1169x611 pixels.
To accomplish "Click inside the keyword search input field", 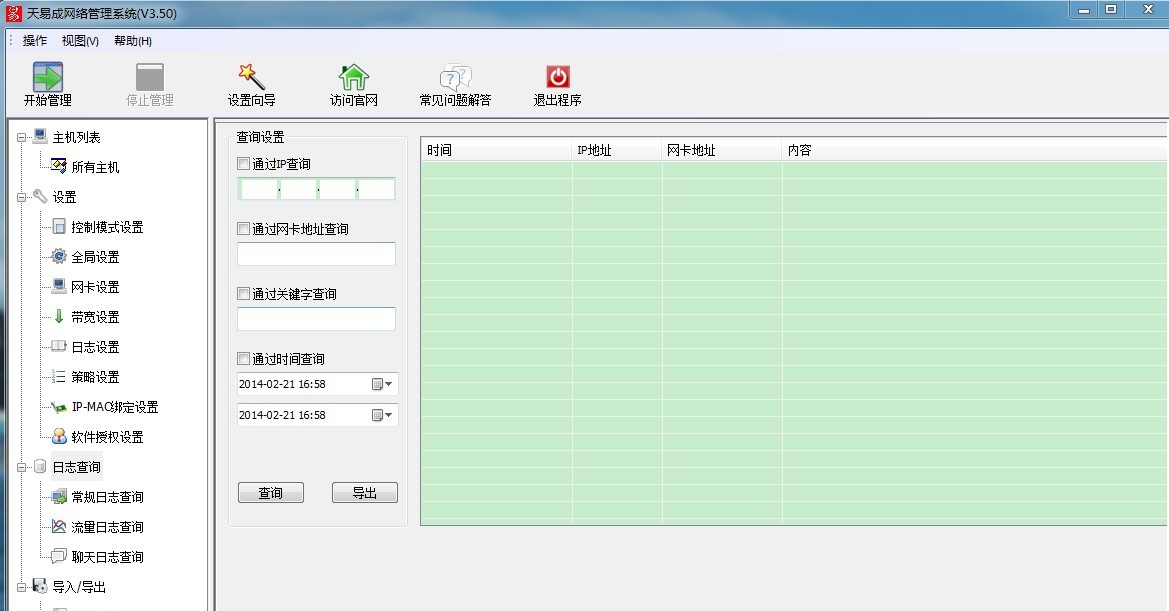I will click(x=316, y=318).
